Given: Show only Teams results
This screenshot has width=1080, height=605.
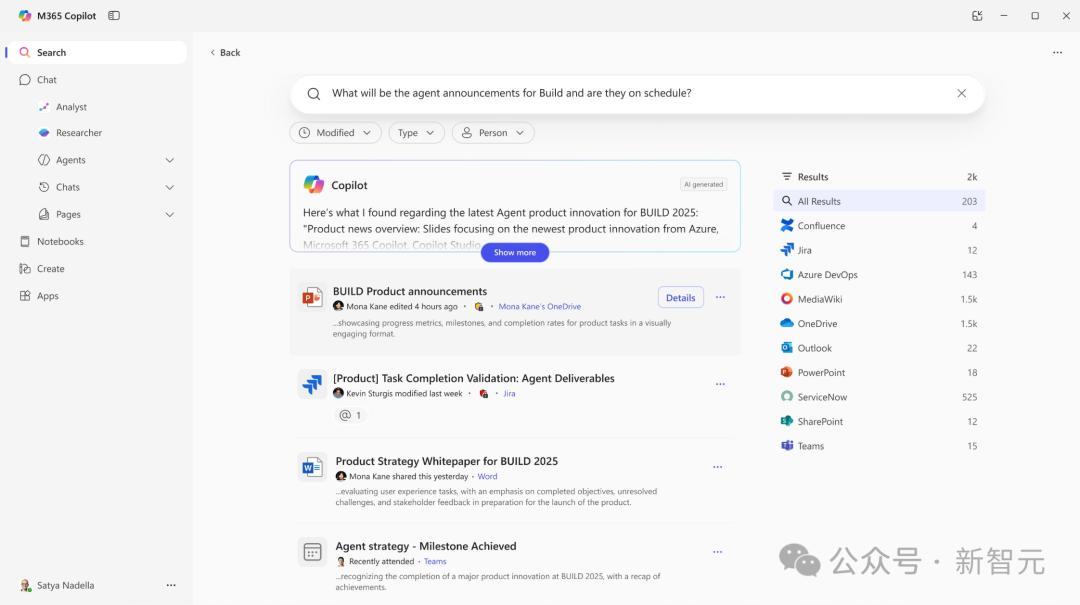Looking at the screenshot, I should [x=810, y=446].
